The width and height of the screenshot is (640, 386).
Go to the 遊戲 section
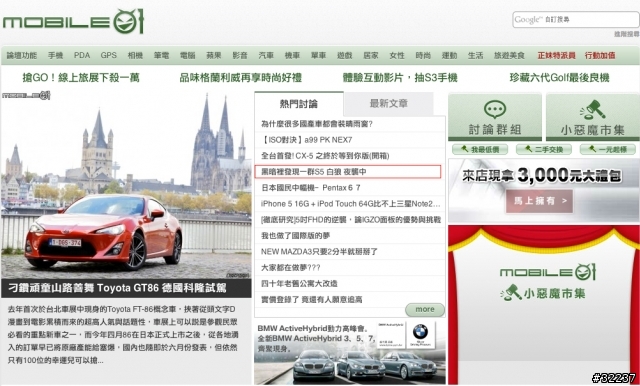(x=344, y=55)
